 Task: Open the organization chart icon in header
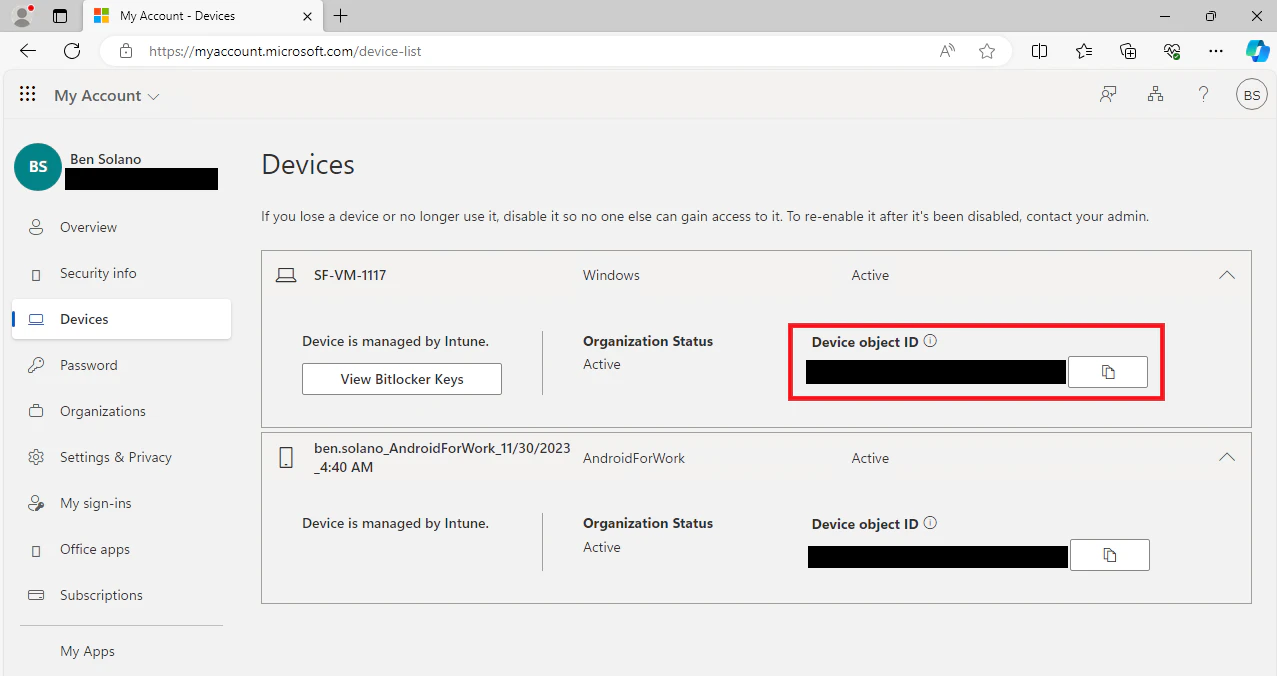click(1156, 95)
